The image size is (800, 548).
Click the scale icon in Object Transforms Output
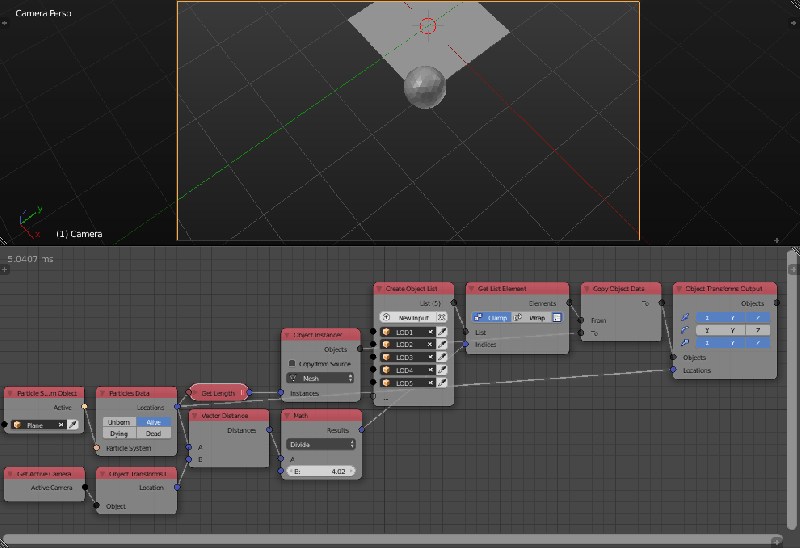pyautogui.click(x=685, y=343)
